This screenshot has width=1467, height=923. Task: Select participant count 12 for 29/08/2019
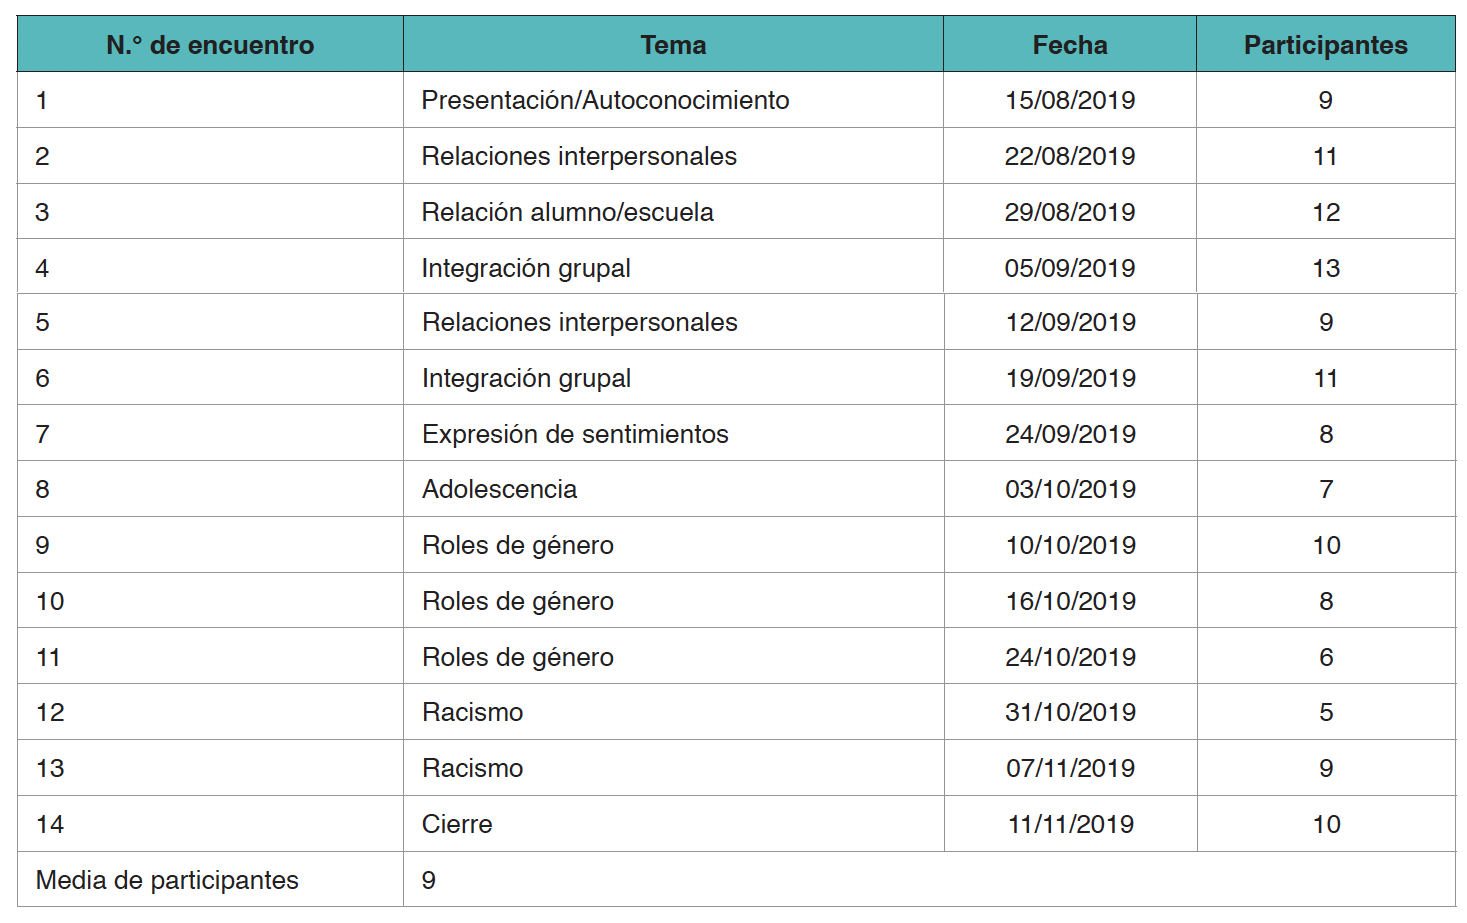[1326, 212]
